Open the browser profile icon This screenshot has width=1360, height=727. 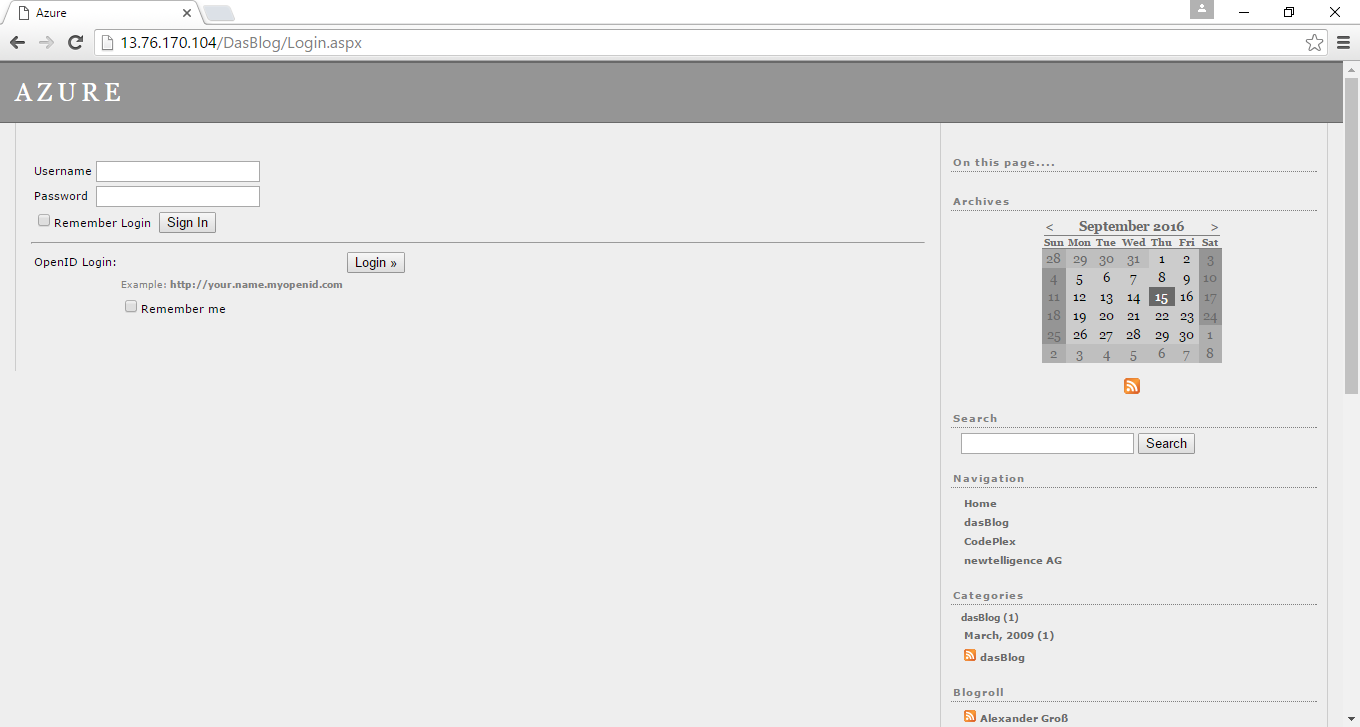[1201, 10]
